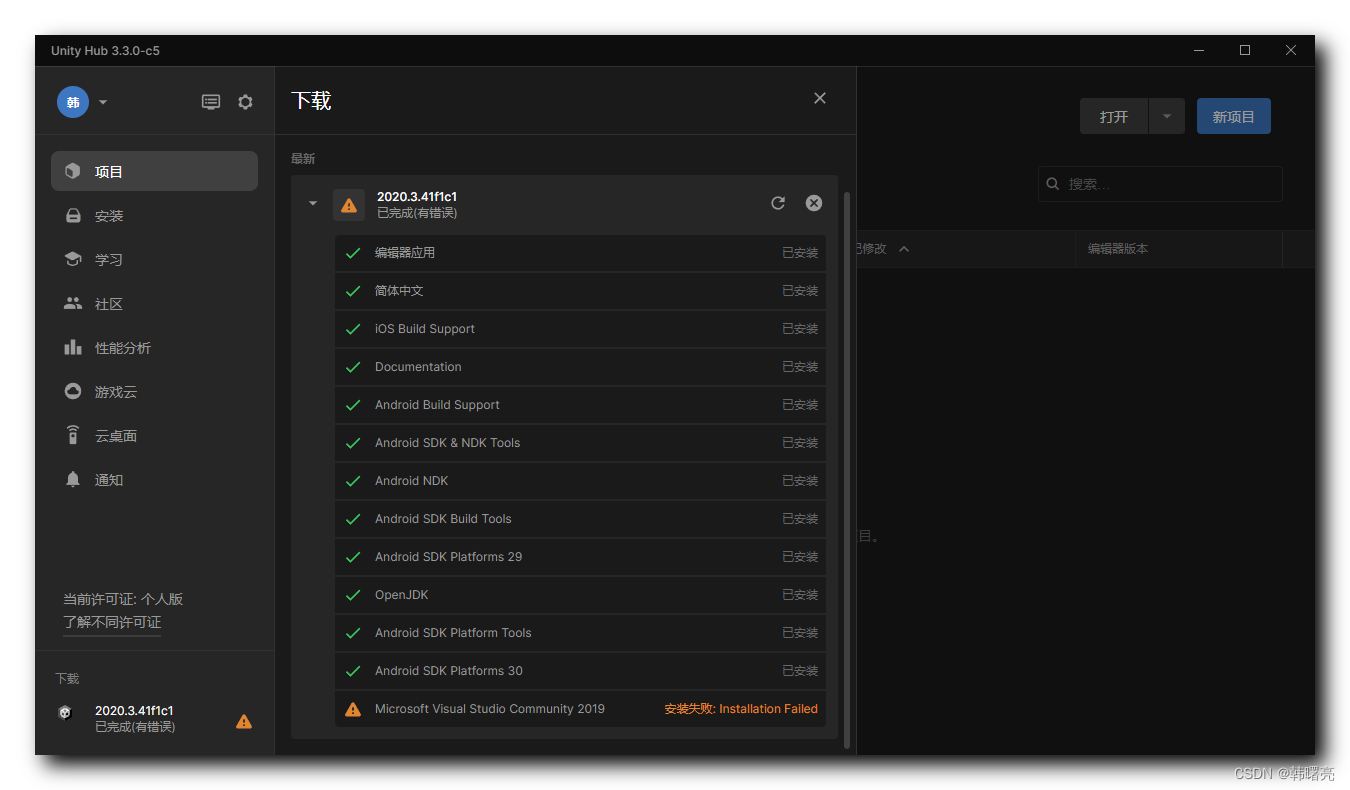This screenshot has height=790, width=1350.
Task: Click the 新项目 button
Action: [x=1234, y=116]
